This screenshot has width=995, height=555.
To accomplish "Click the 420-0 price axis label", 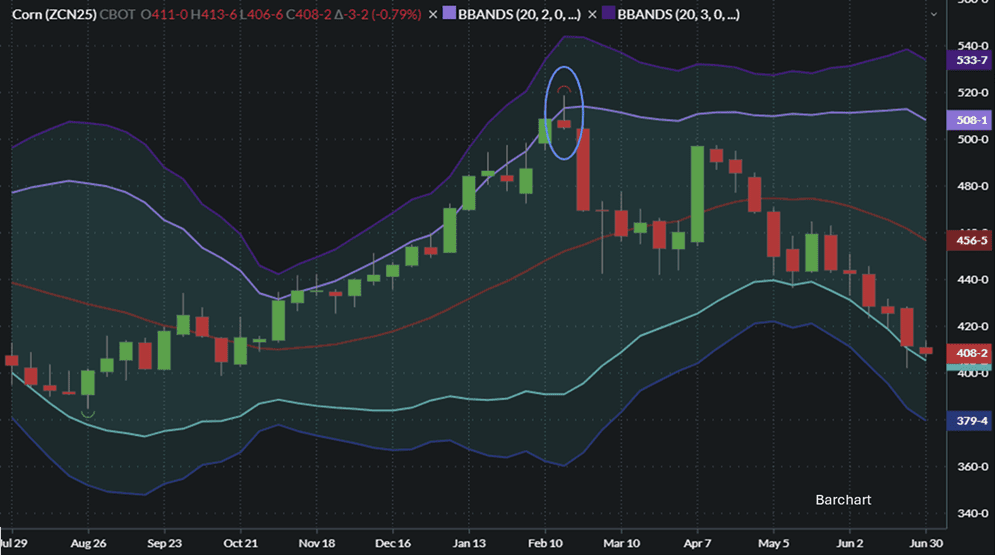I will point(972,327).
